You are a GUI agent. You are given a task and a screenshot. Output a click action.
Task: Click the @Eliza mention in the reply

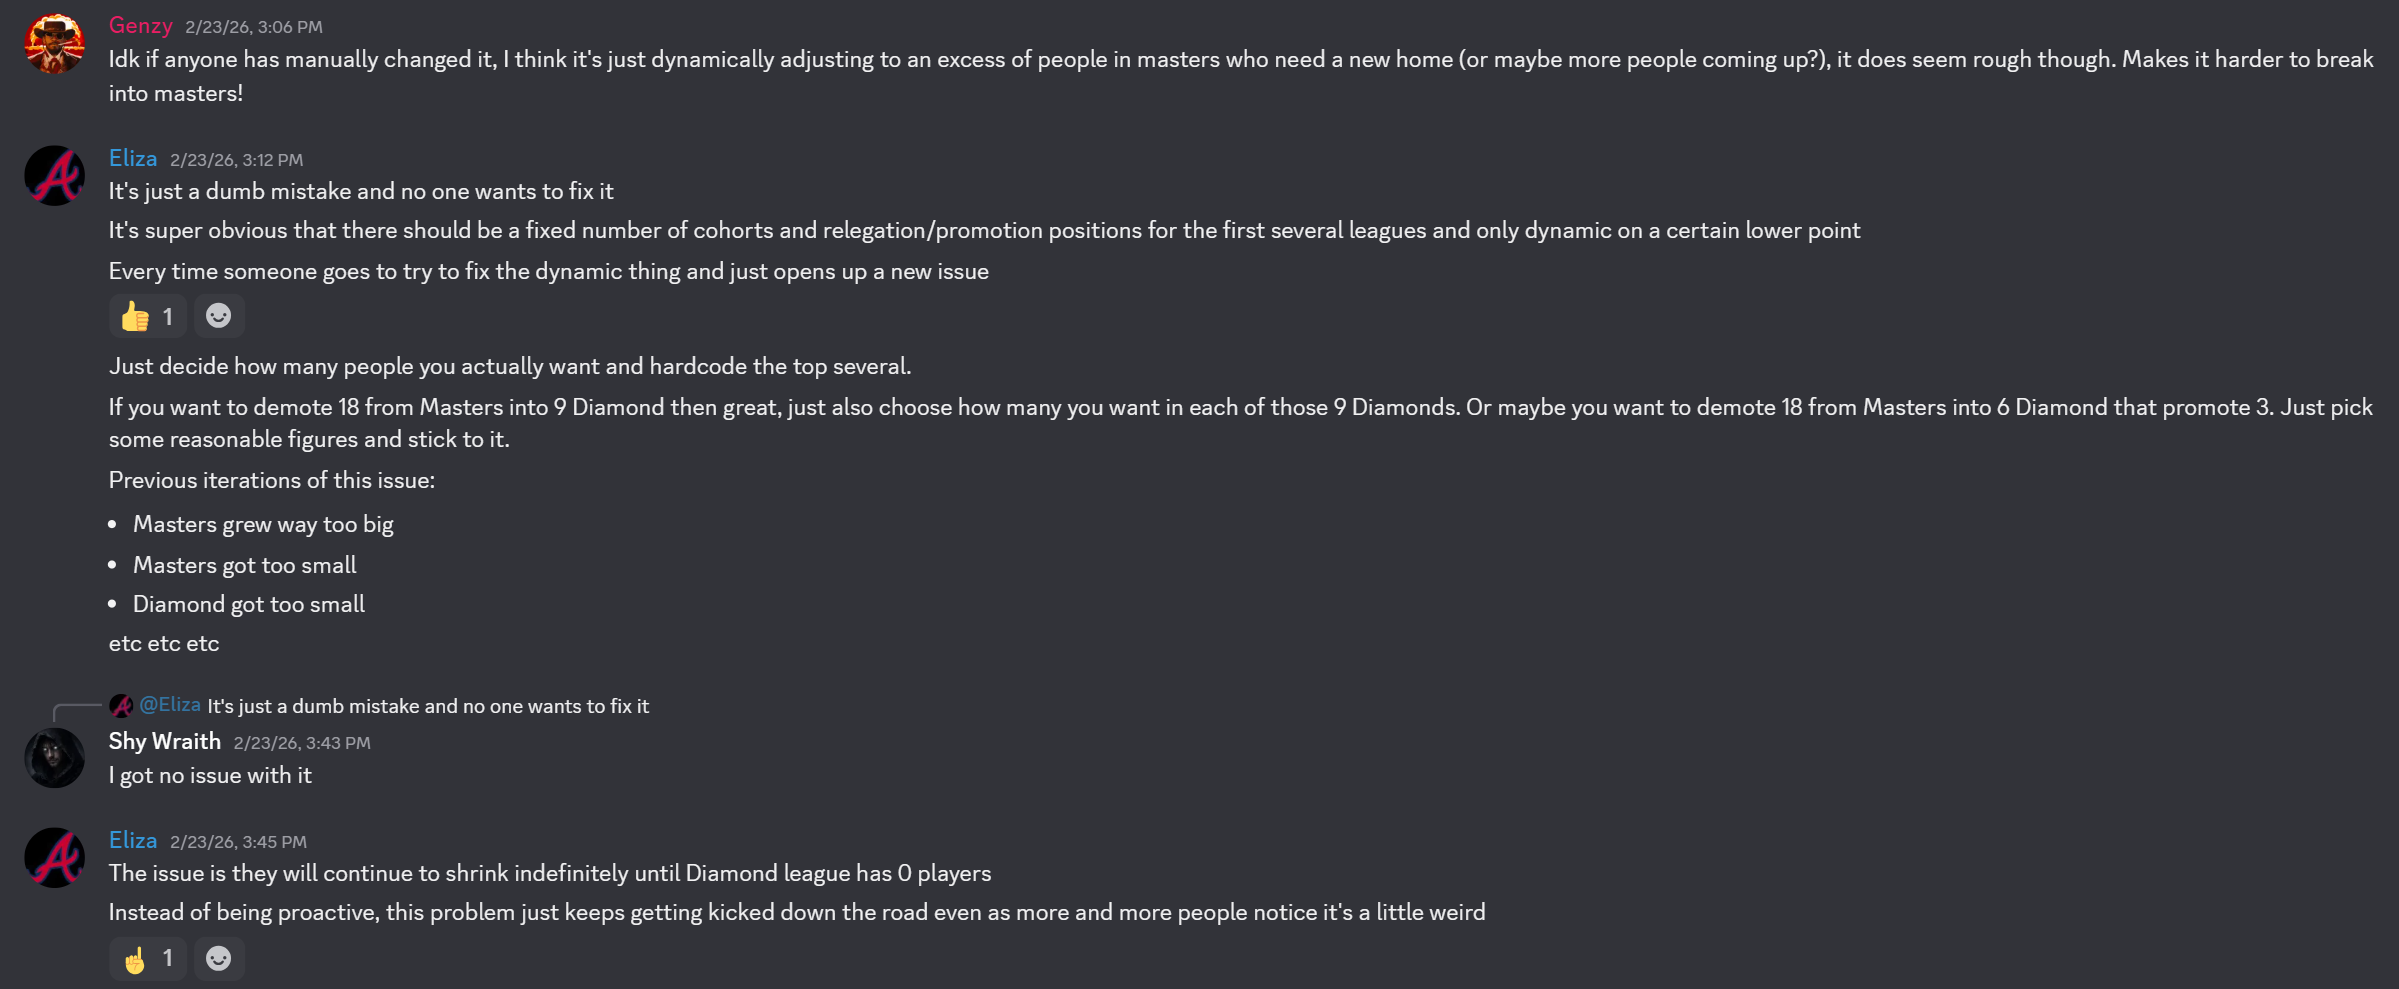(x=170, y=705)
